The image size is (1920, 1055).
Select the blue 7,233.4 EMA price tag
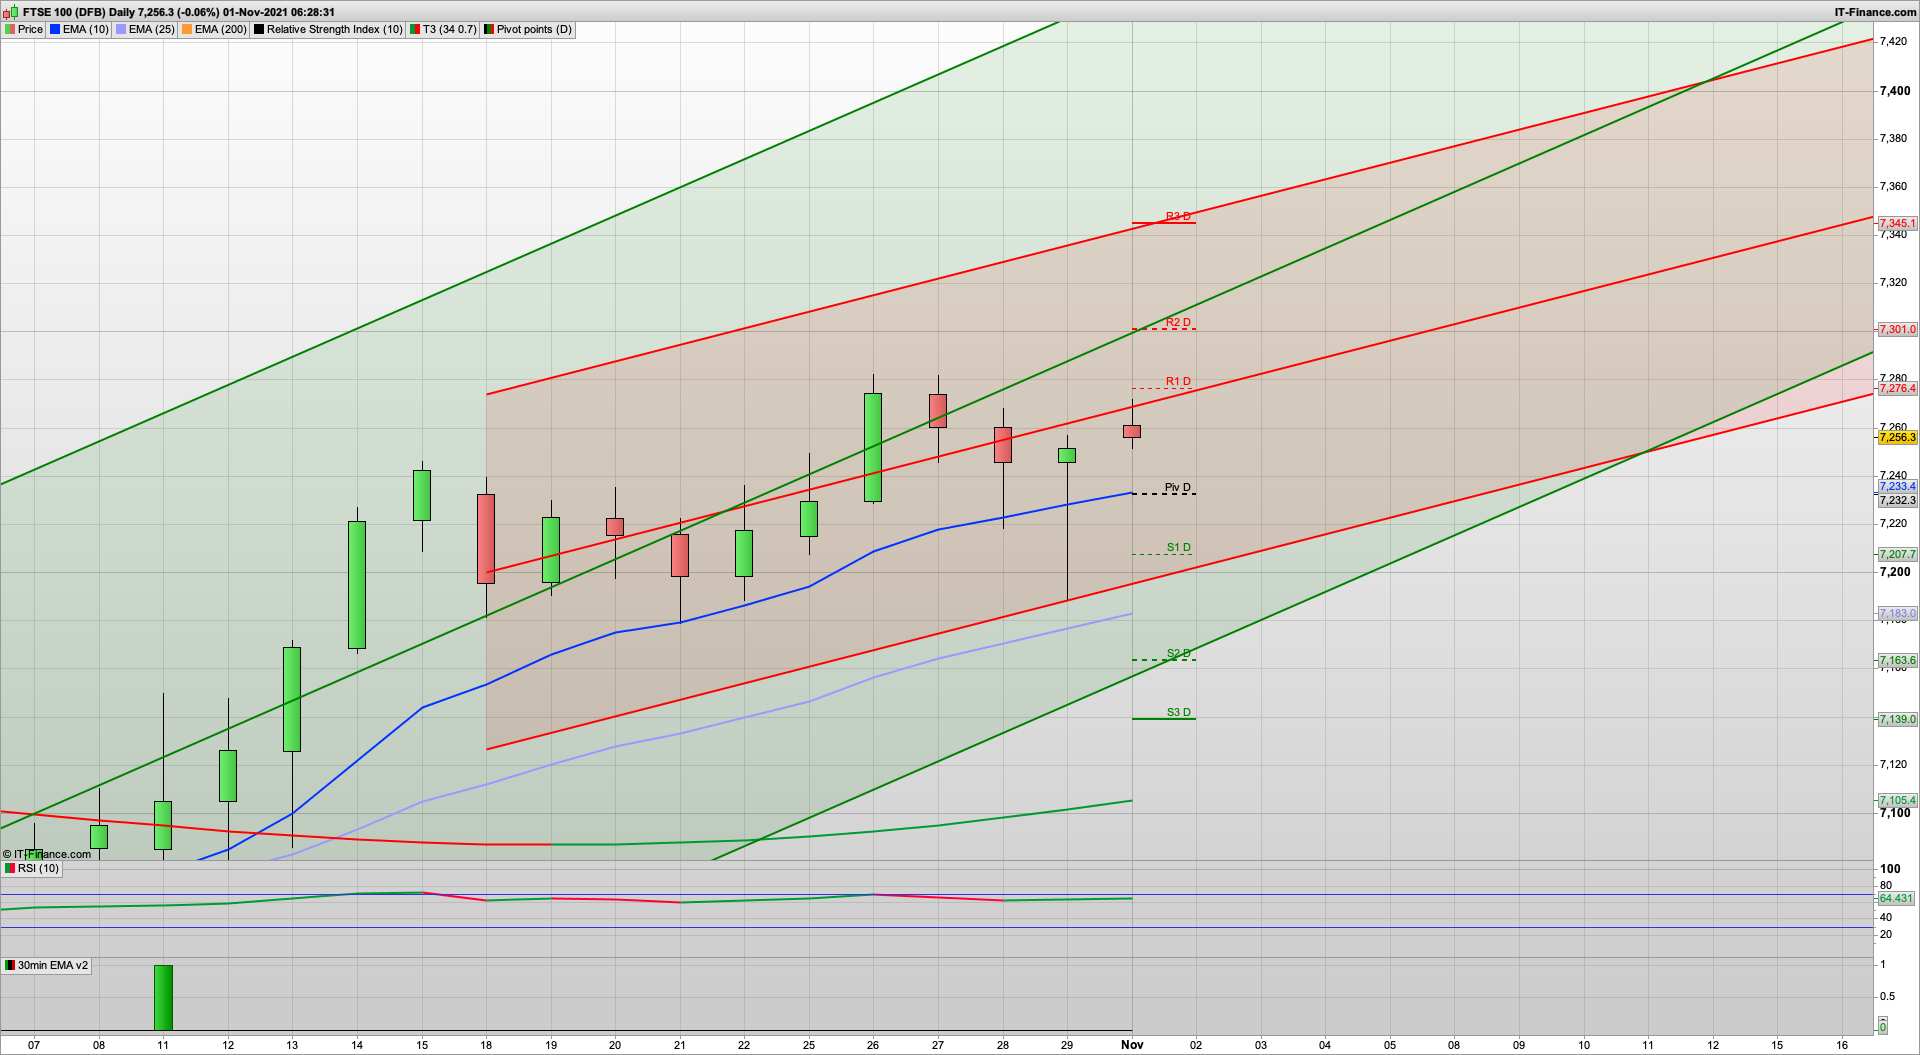[x=1897, y=487]
